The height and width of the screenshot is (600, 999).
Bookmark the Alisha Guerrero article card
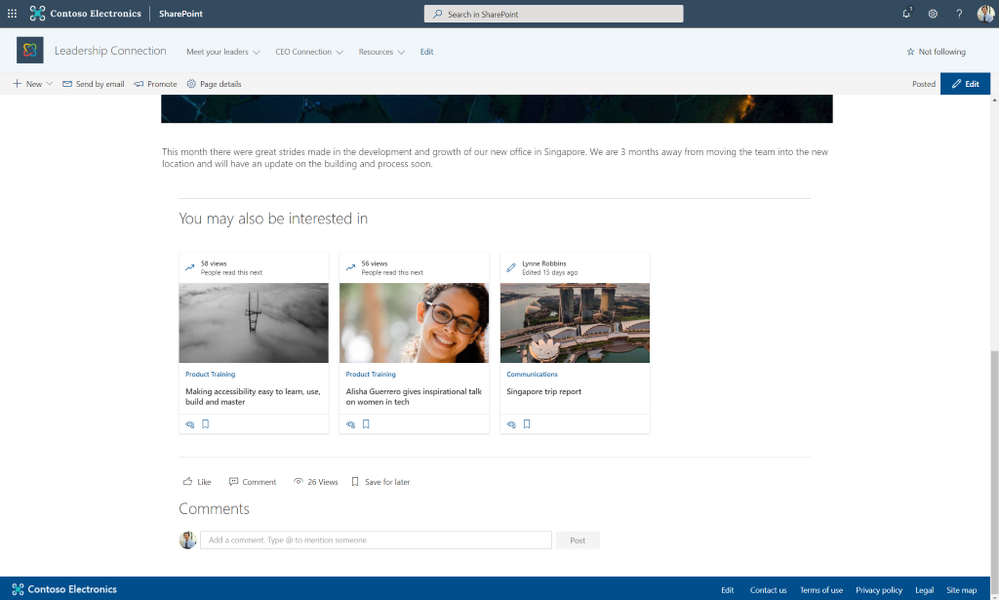pyautogui.click(x=366, y=424)
